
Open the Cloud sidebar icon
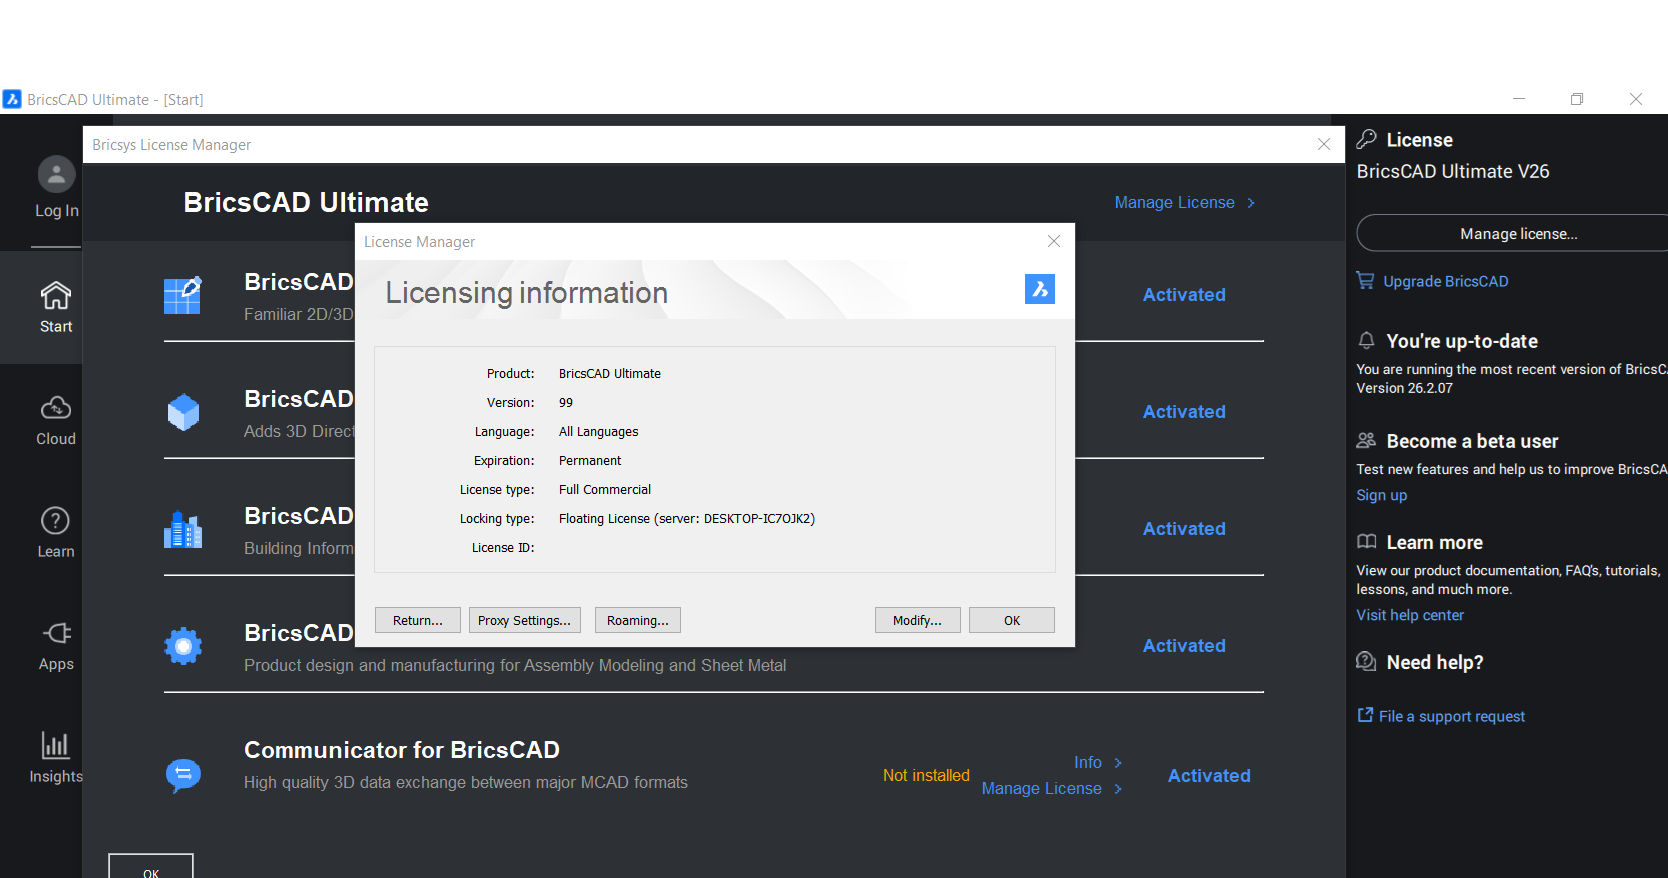click(56, 408)
